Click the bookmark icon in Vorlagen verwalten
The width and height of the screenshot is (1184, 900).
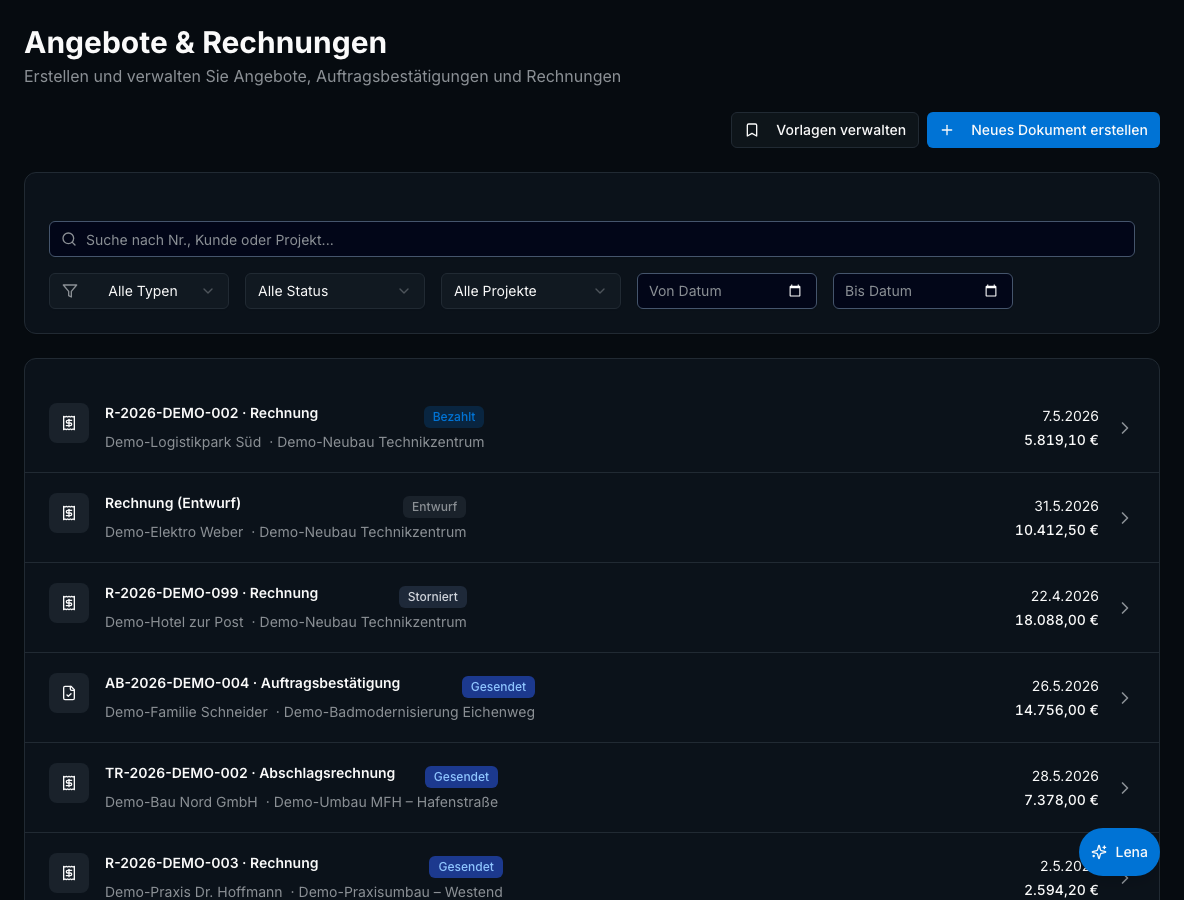pos(752,130)
